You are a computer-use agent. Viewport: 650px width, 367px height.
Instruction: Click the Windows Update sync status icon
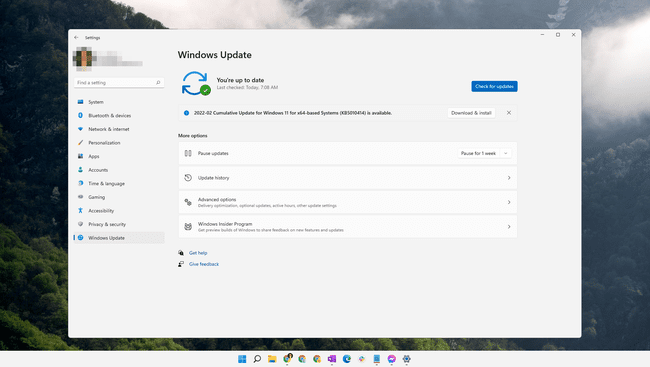click(x=196, y=83)
